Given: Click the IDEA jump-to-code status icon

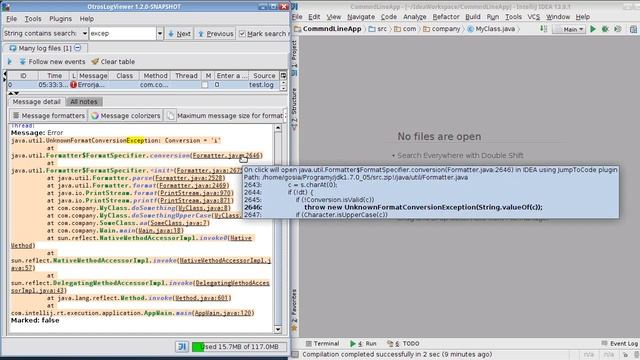Looking at the screenshot, I should (182, 347).
